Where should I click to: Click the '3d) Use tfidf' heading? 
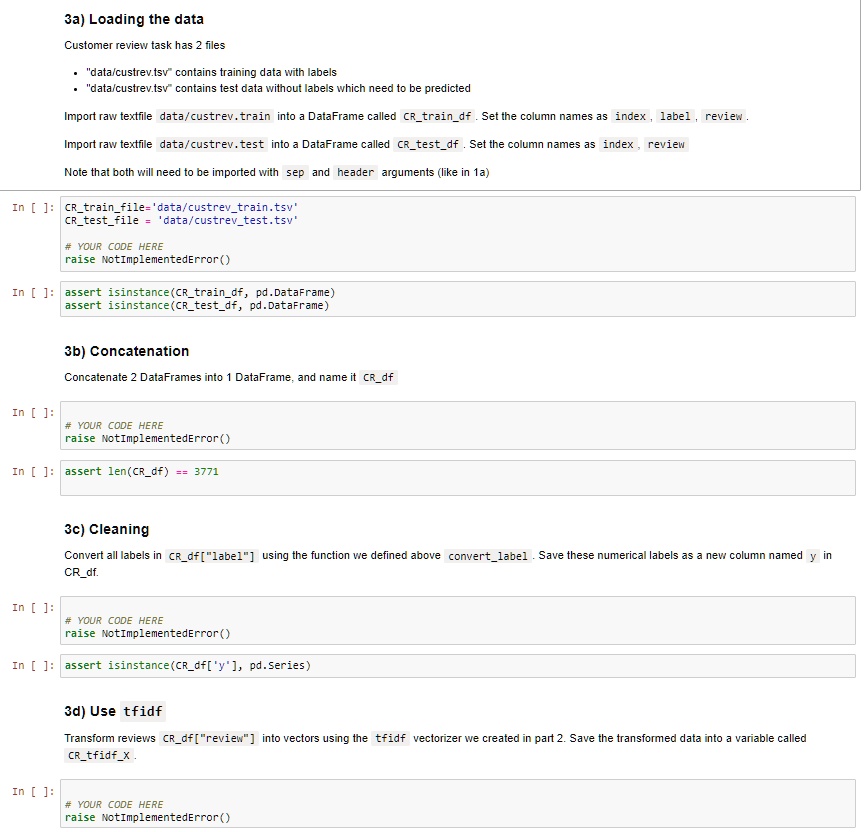tap(114, 711)
